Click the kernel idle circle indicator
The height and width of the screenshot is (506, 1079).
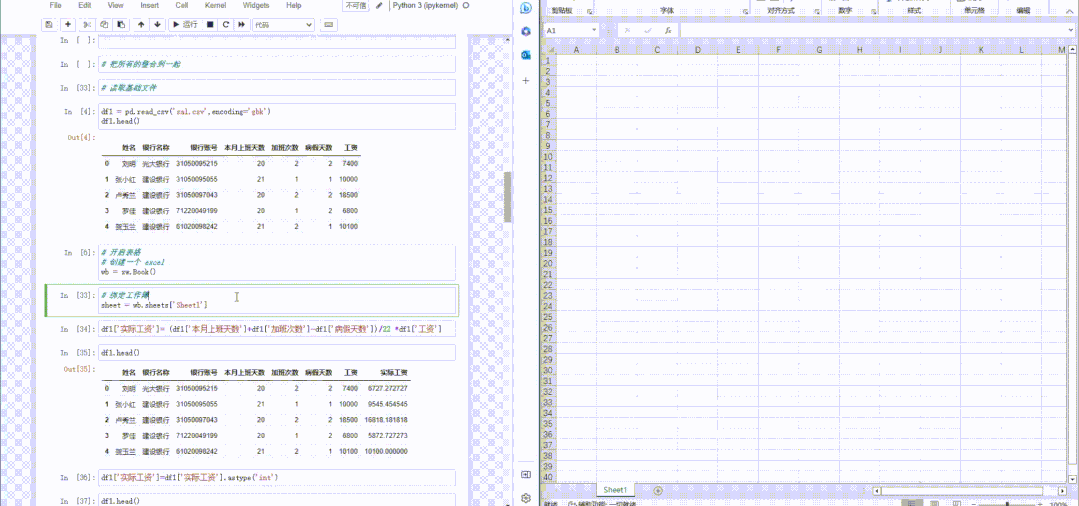tap(467, 5)
